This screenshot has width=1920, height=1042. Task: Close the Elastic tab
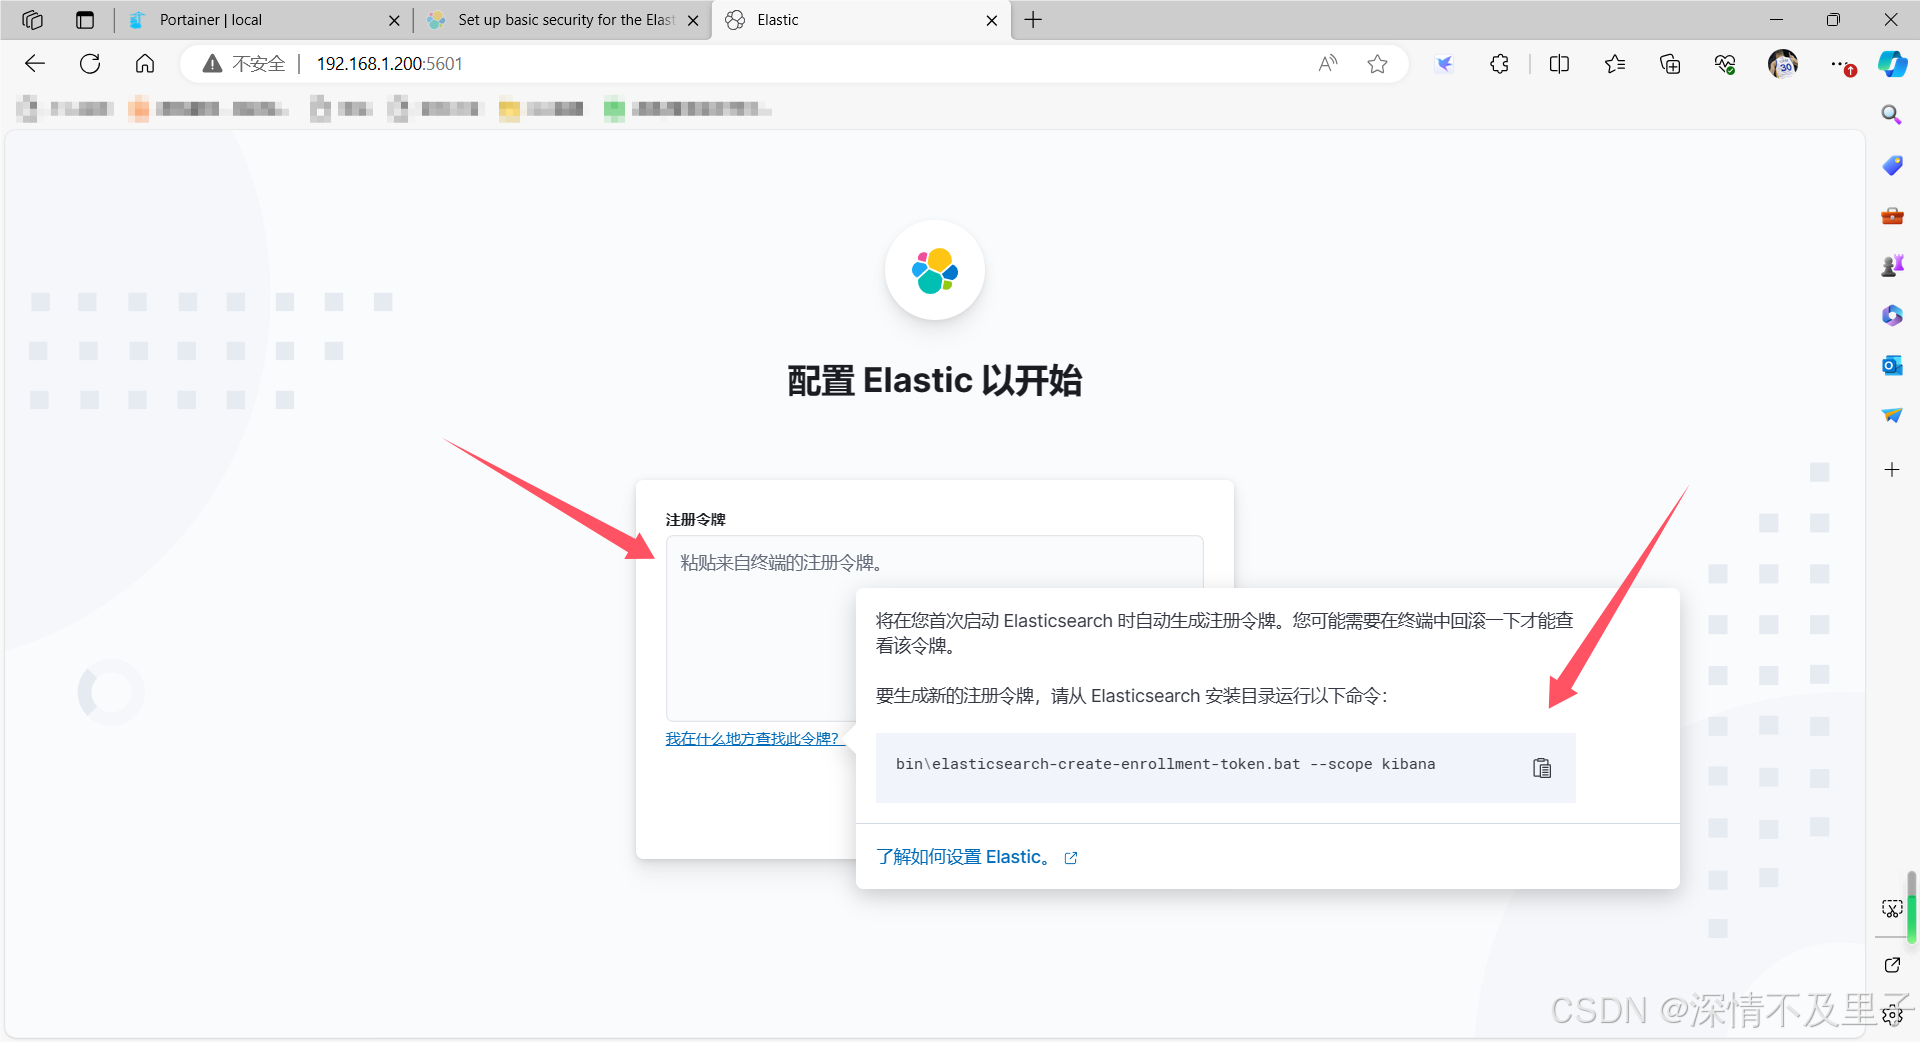tap(991, 20)
